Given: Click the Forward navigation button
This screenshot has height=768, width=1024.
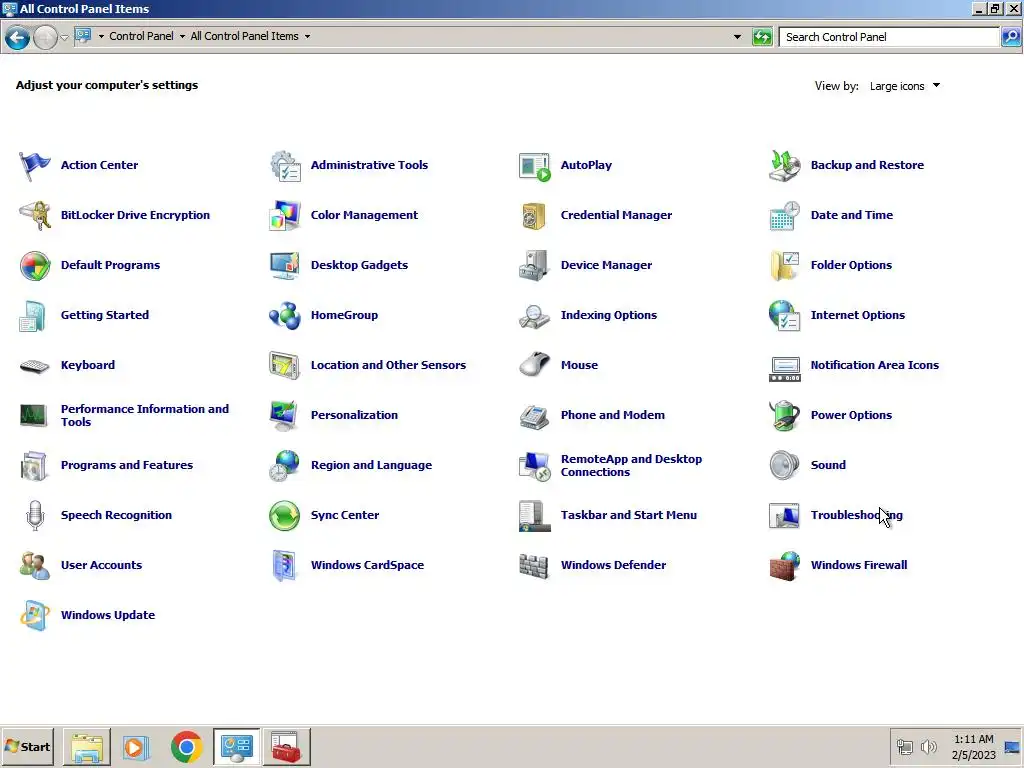Looking at the screenshot, I should [x=46, y=37].
